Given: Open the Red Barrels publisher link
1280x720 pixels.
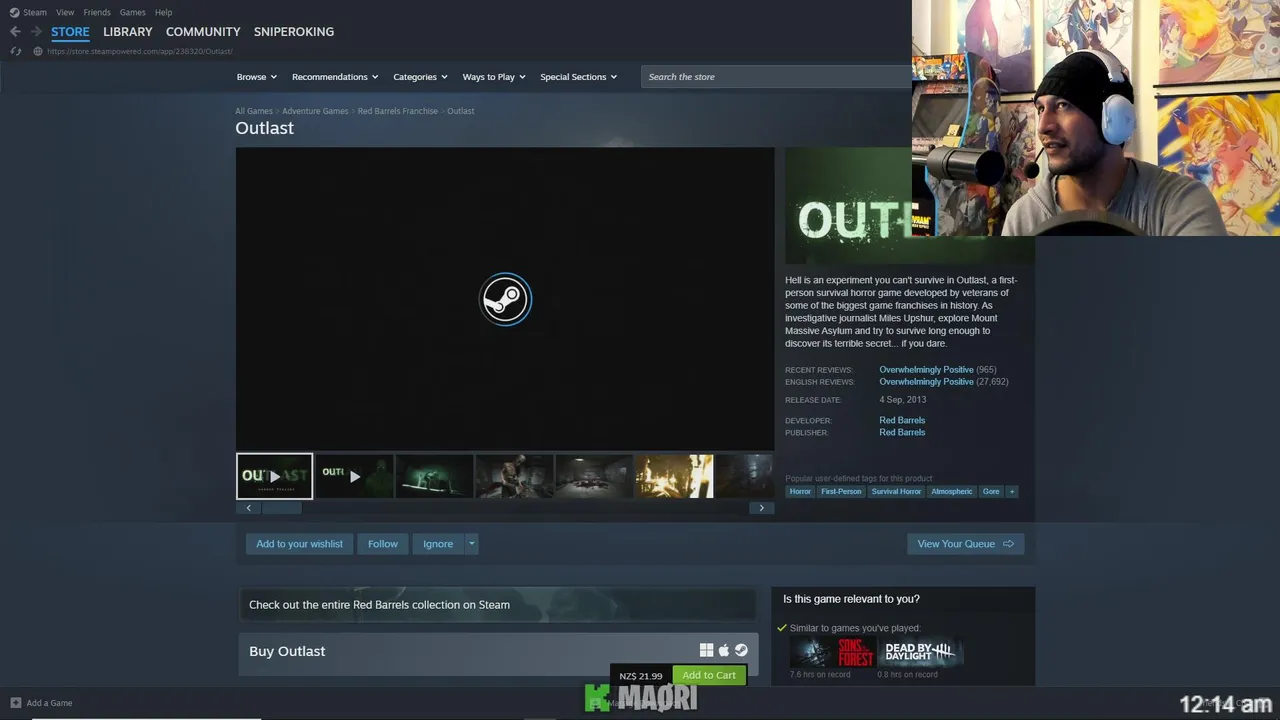Looking at the screenshot, I should coord(902,432).
